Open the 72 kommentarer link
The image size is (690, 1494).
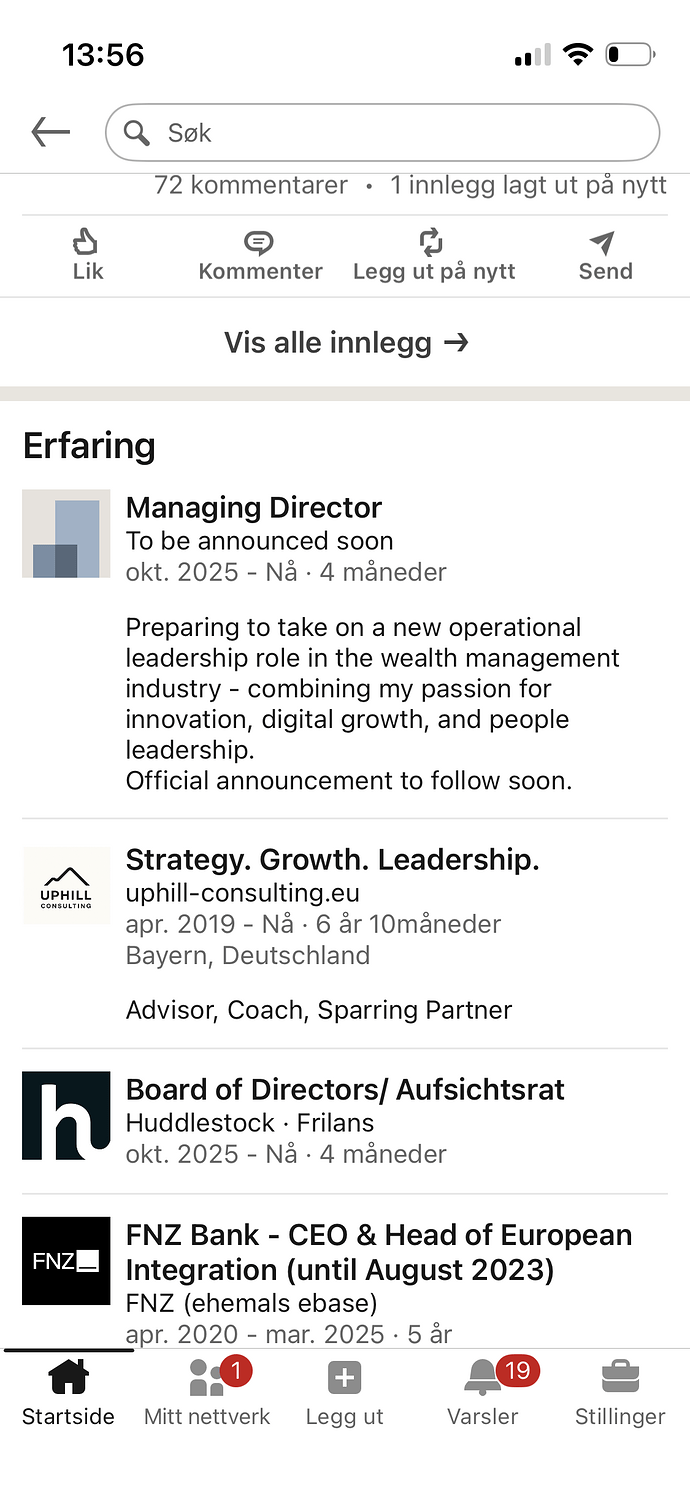[251, 185]
